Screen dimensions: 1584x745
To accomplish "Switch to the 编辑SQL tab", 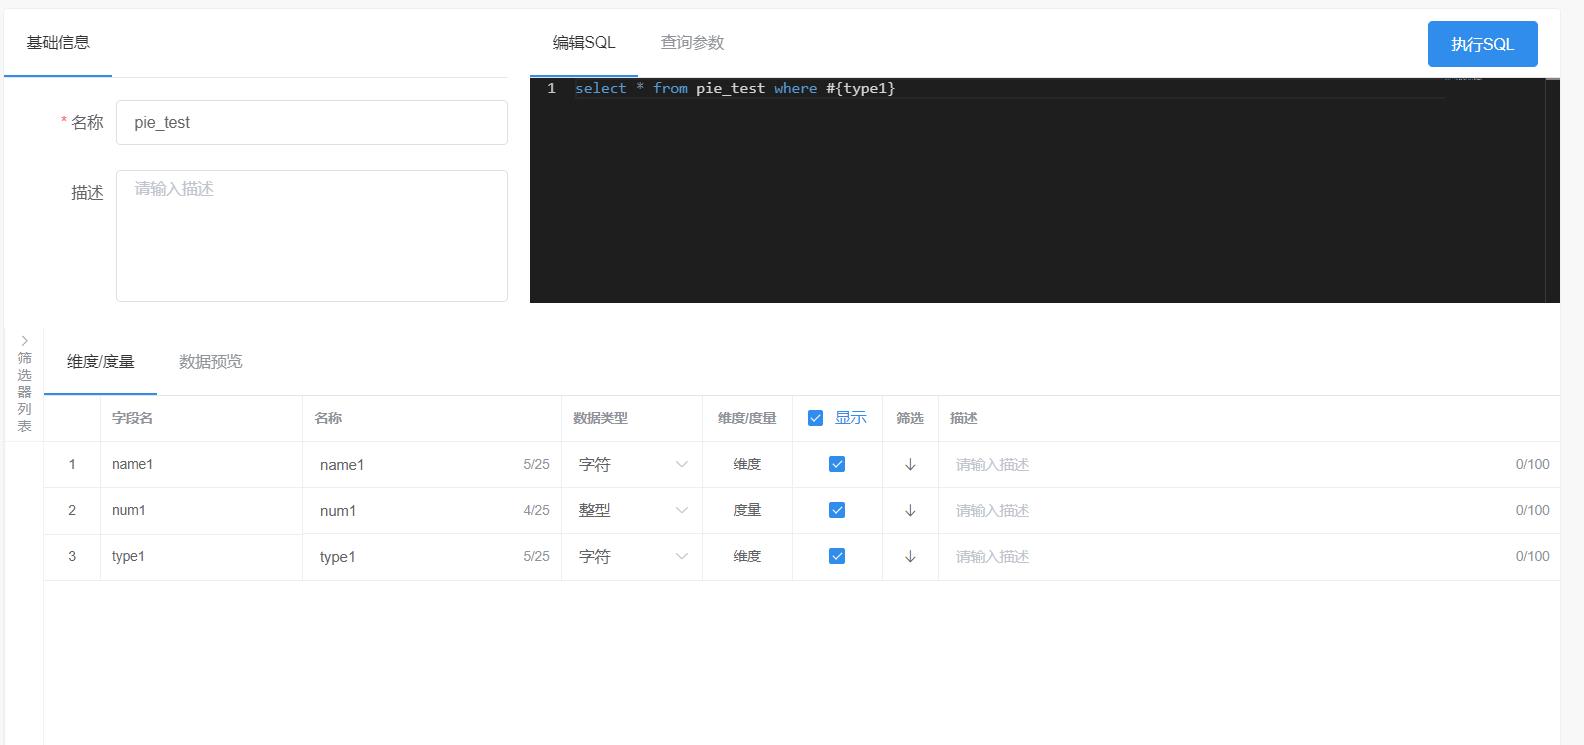I will coord(584,42).
